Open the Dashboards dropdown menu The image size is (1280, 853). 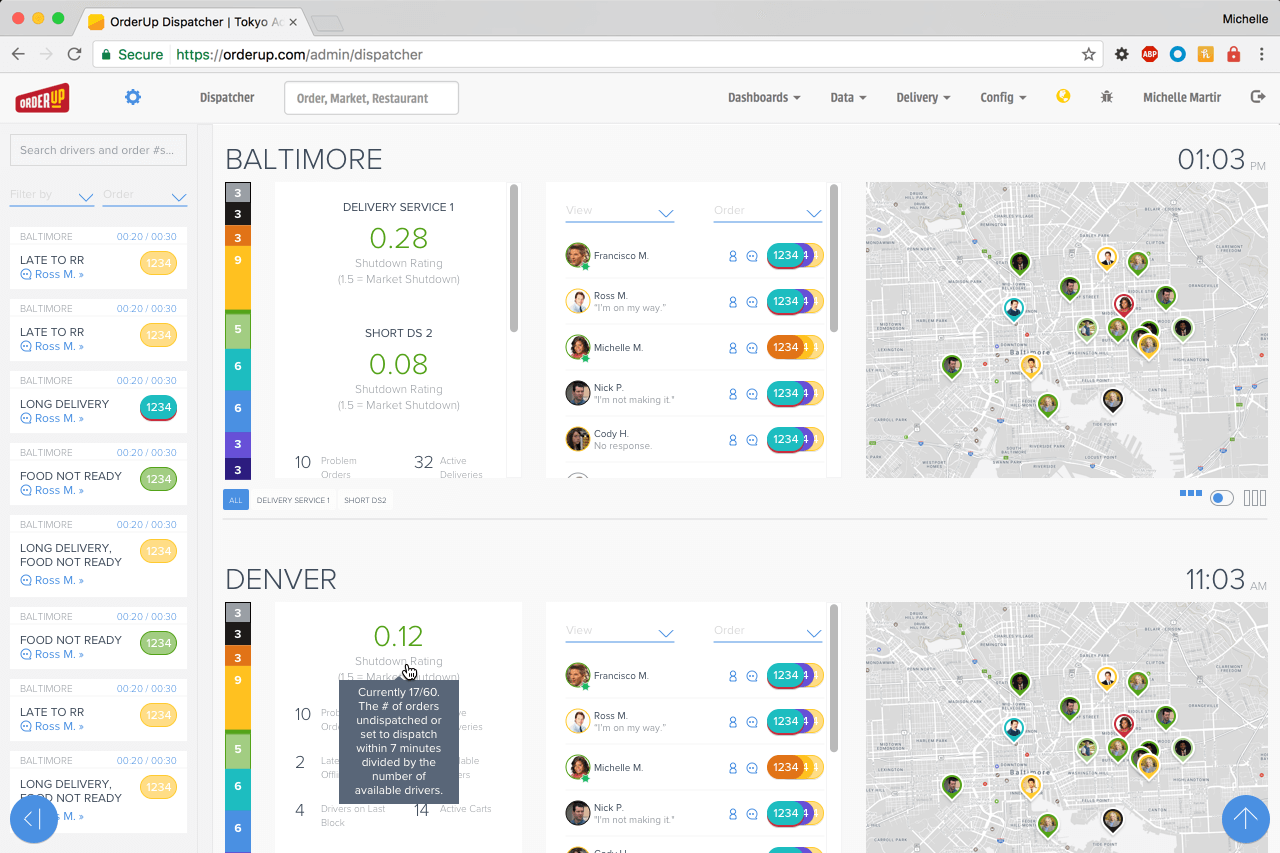click(764, 98)
